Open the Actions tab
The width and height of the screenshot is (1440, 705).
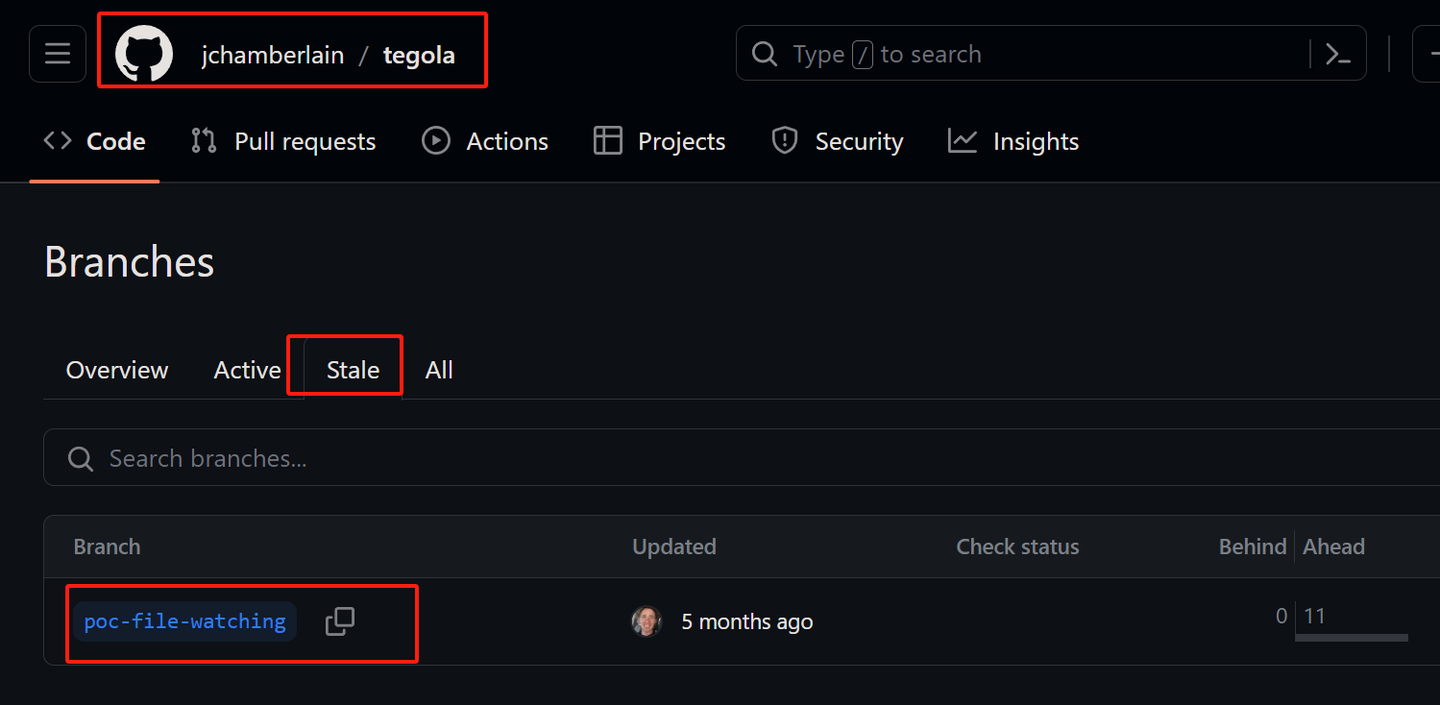click(x=485, y=142)
